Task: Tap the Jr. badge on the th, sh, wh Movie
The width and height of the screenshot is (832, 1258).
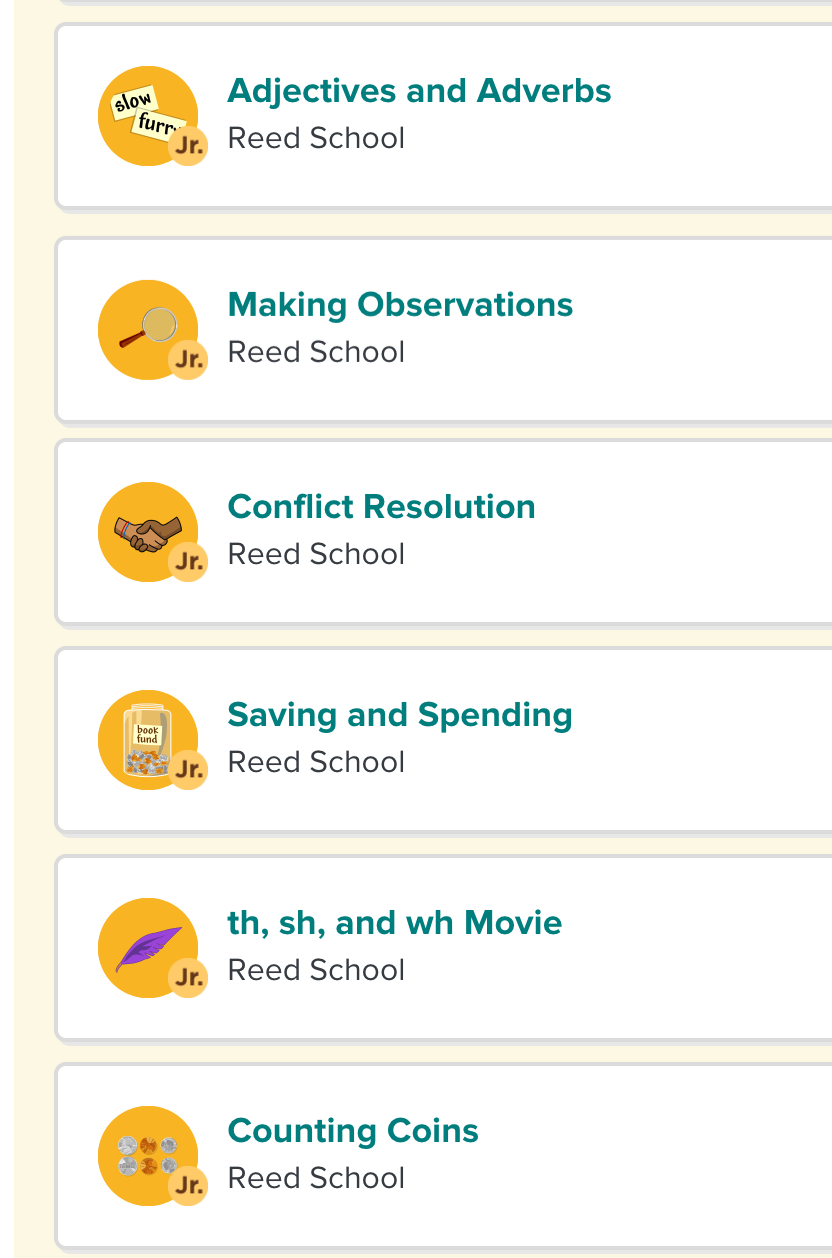Action: [188, 978]
